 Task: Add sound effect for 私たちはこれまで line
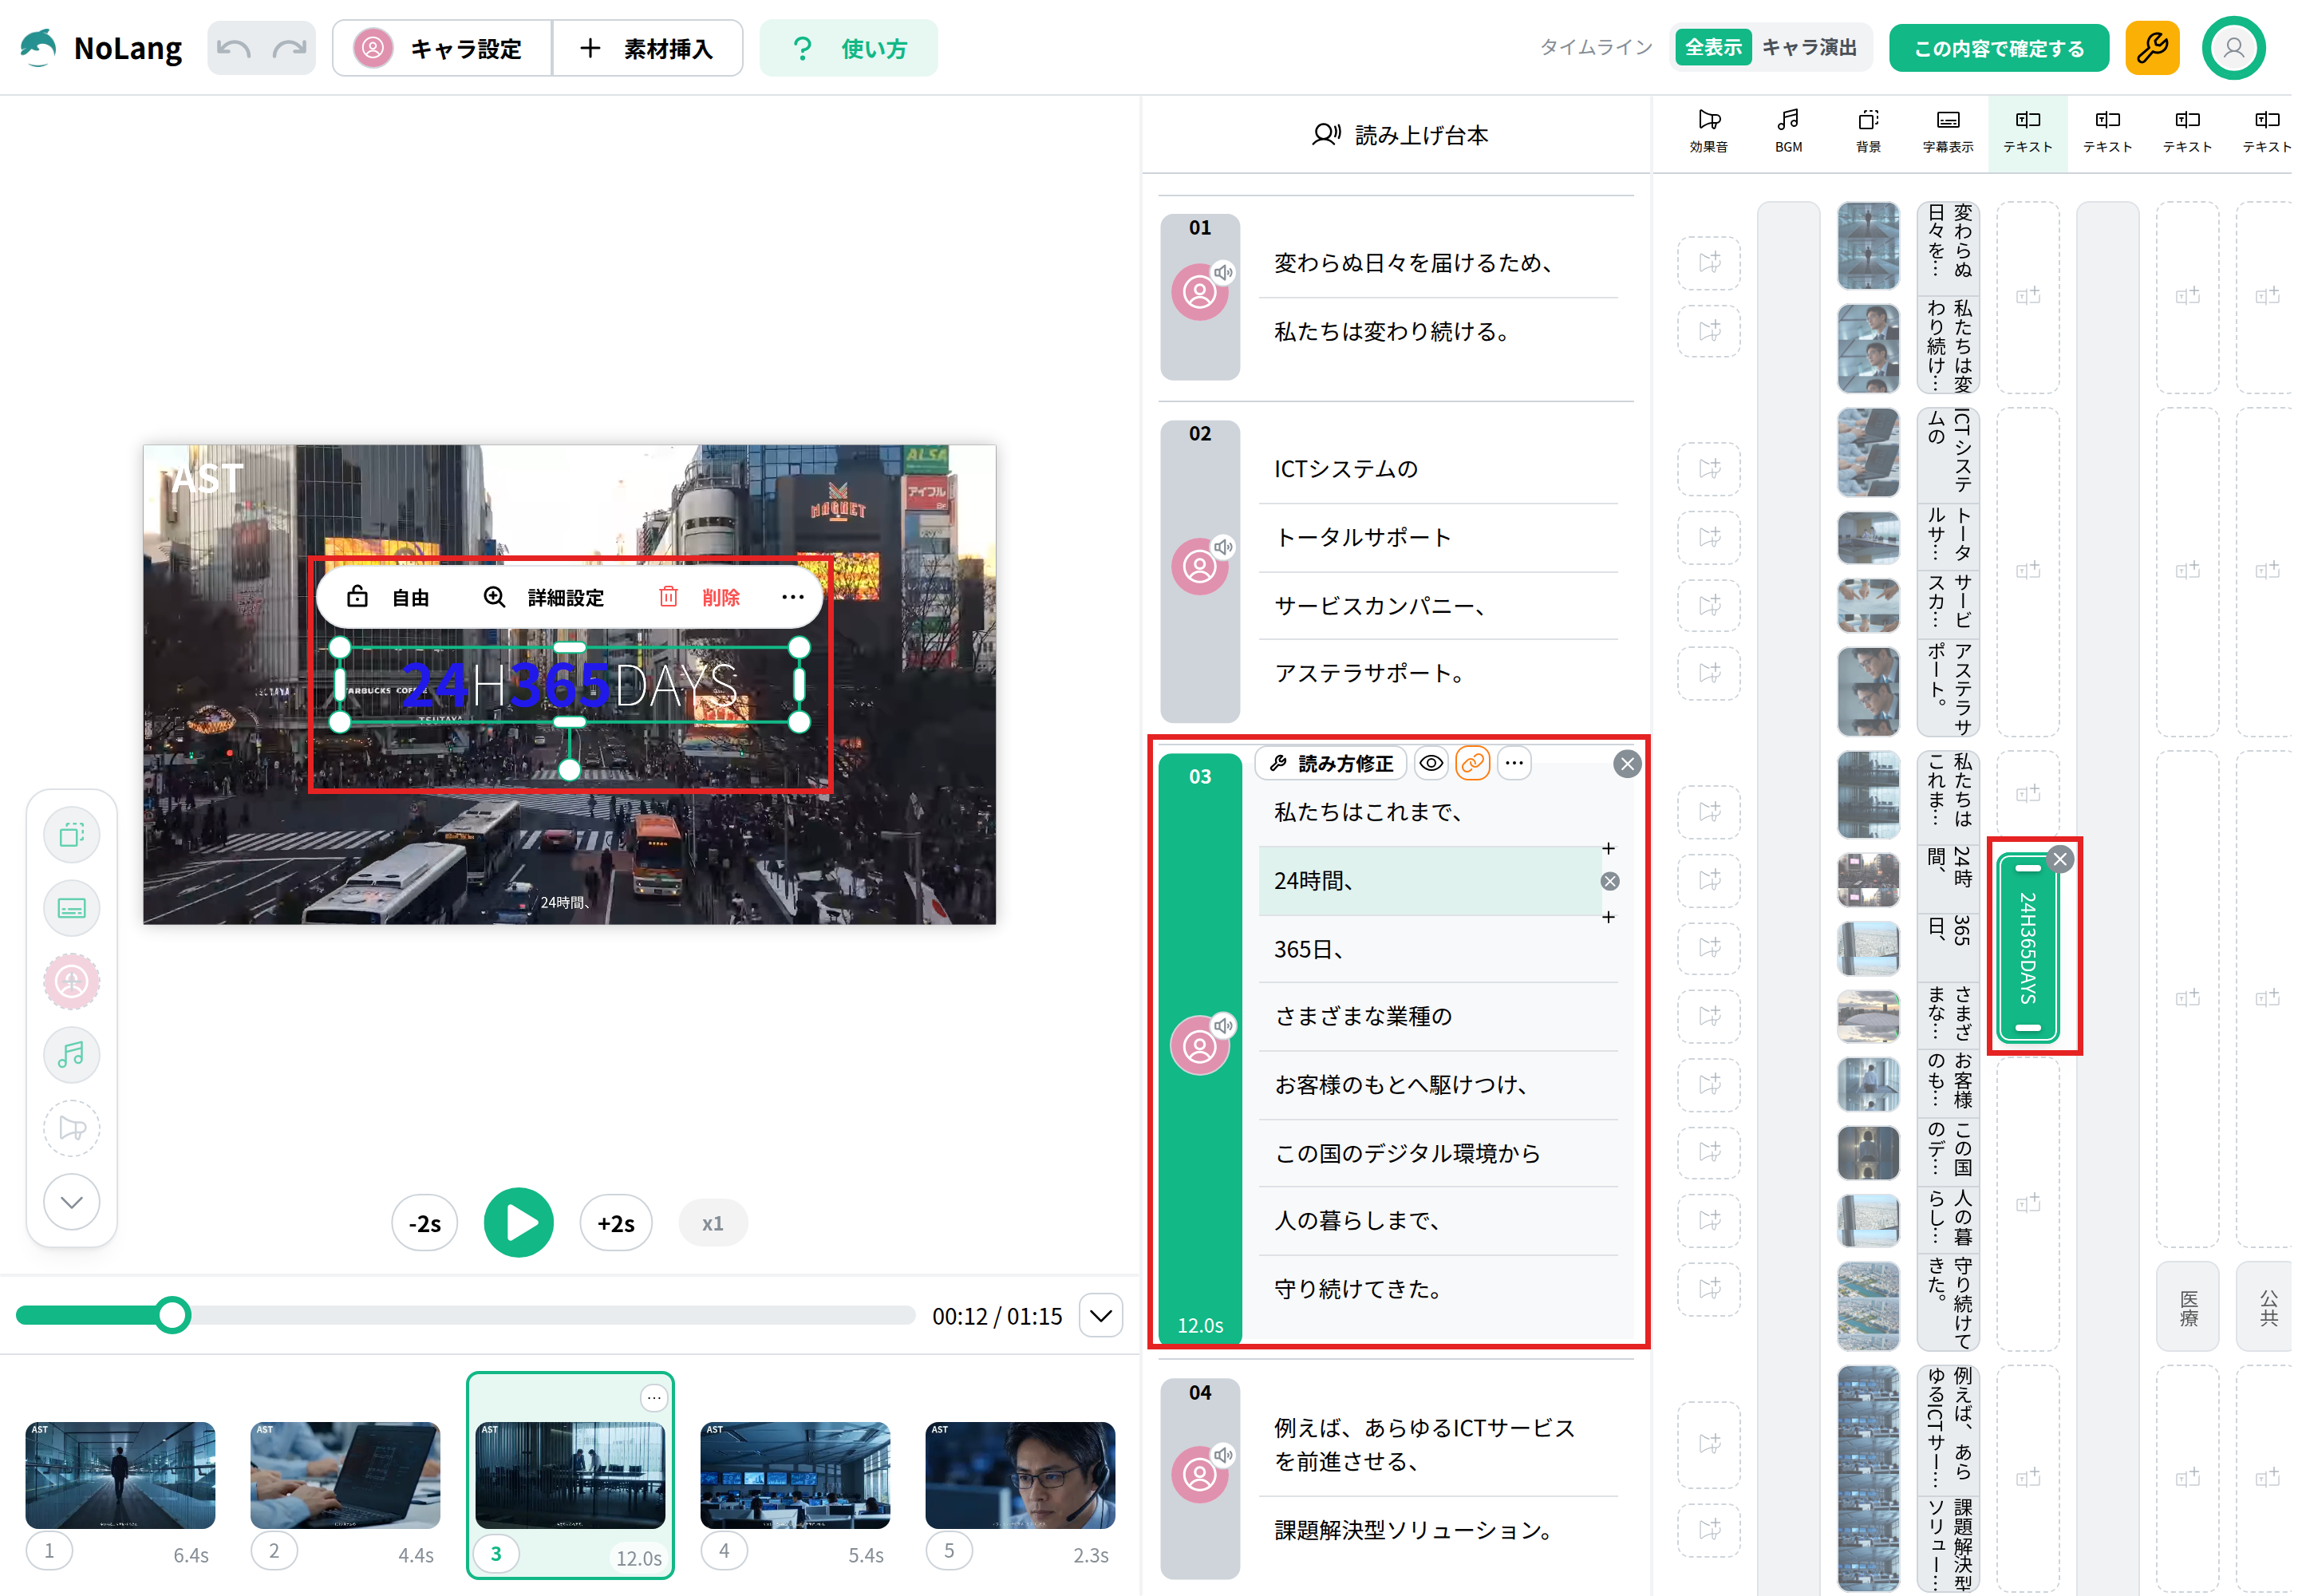coord(1709,812)
